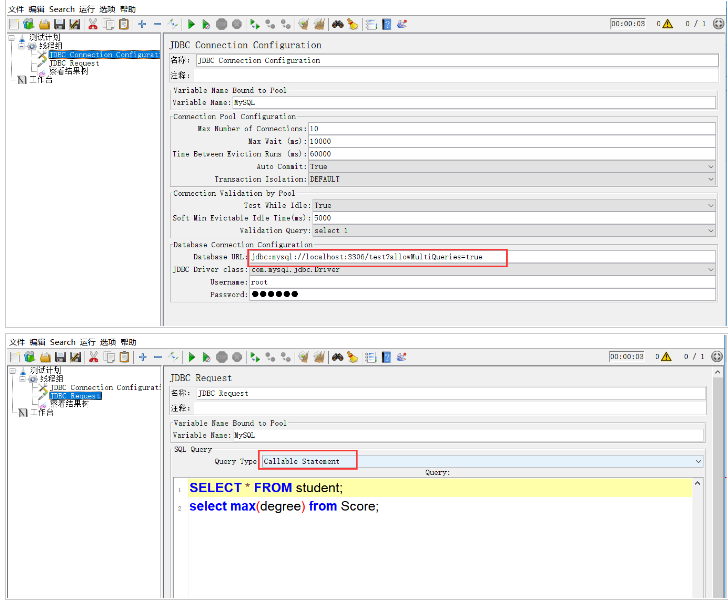
Task: Click Database URL input field
Action: click(x=482, y=257)
